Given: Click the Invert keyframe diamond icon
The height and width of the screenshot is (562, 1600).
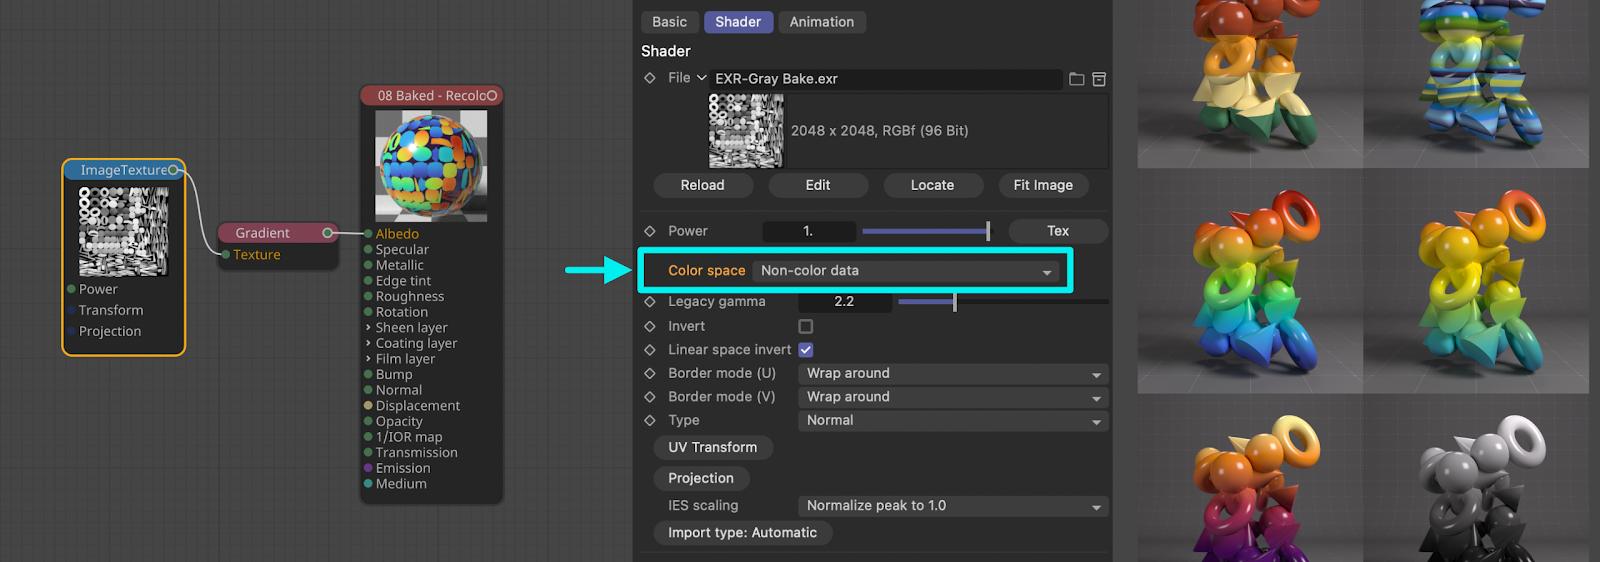Looking at the screenshot, I should (650, 326).
